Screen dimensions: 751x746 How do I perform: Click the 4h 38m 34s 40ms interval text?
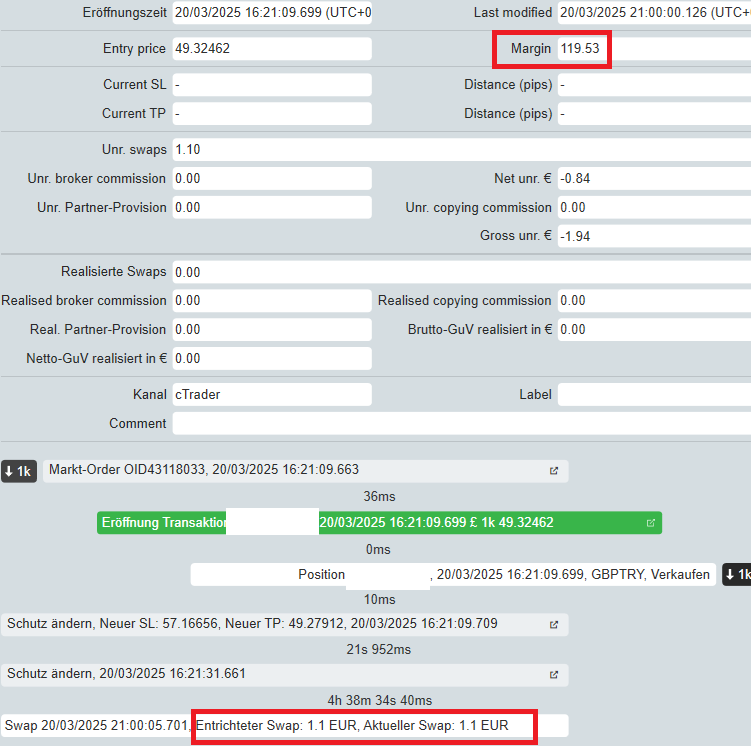[380, 701]
